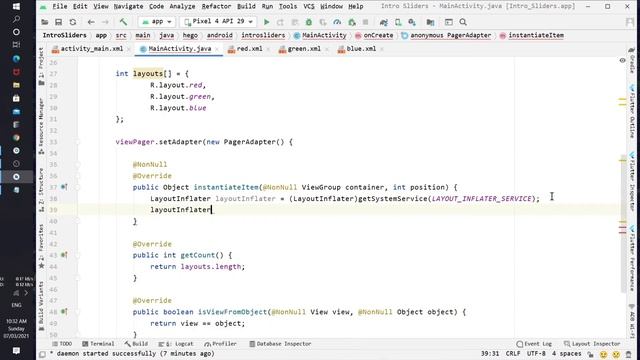
Task: Click the editor inspections eye icon
Action: pyautogui.click(x=622, y=60)
